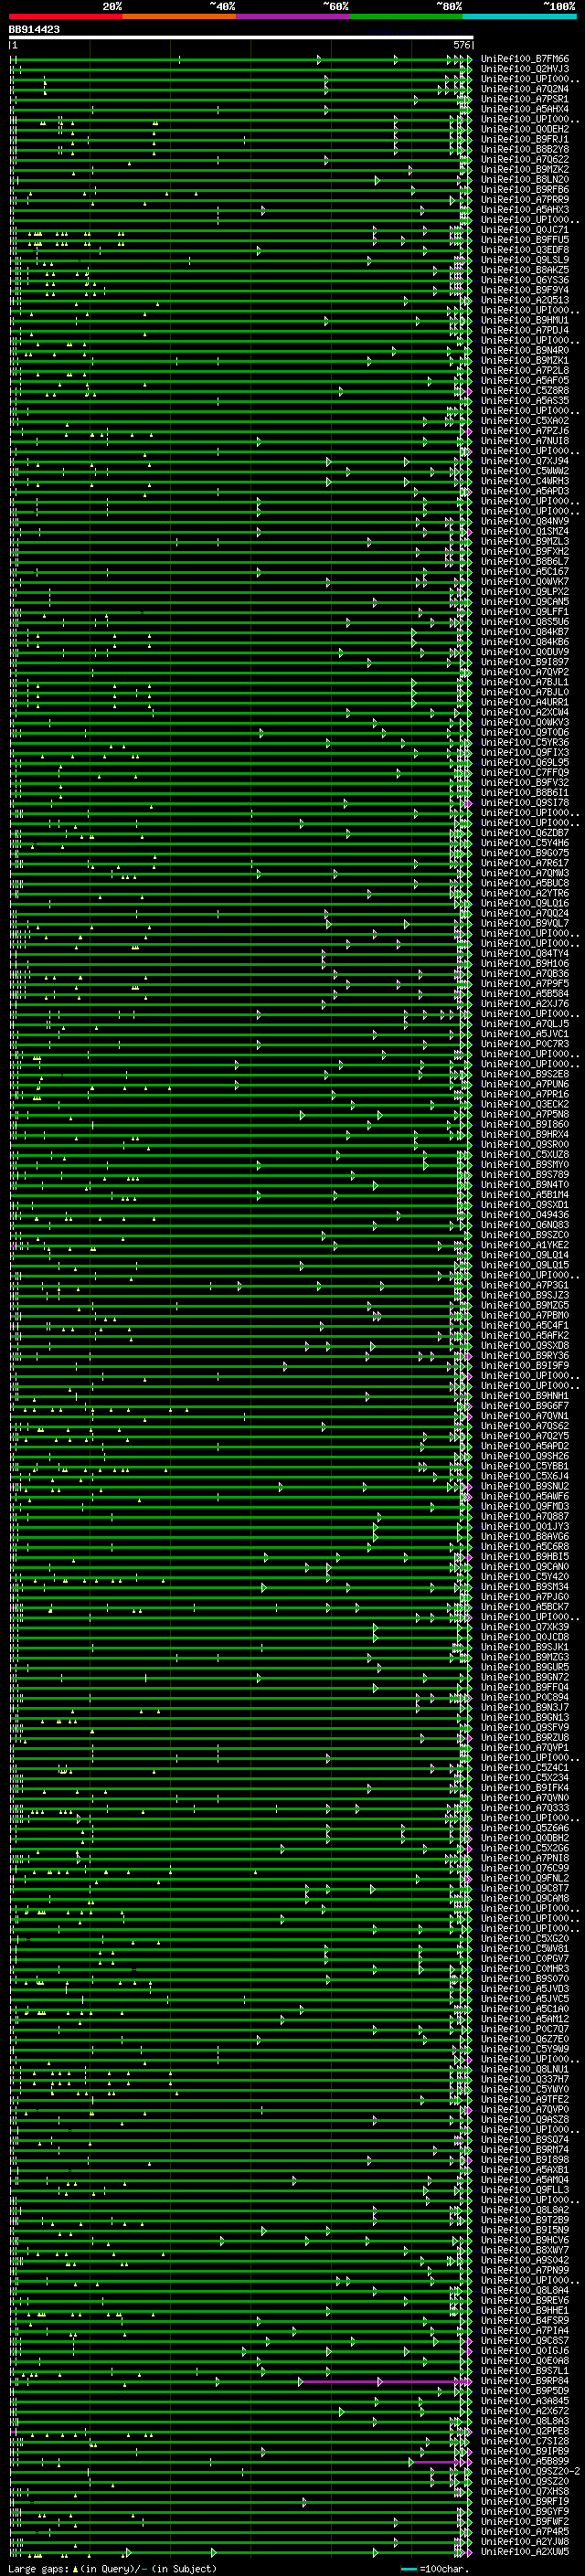Select hit label UniRef100_C5Z8R8
Screen dimensions: 585x2576
click(x=524, y=390)
